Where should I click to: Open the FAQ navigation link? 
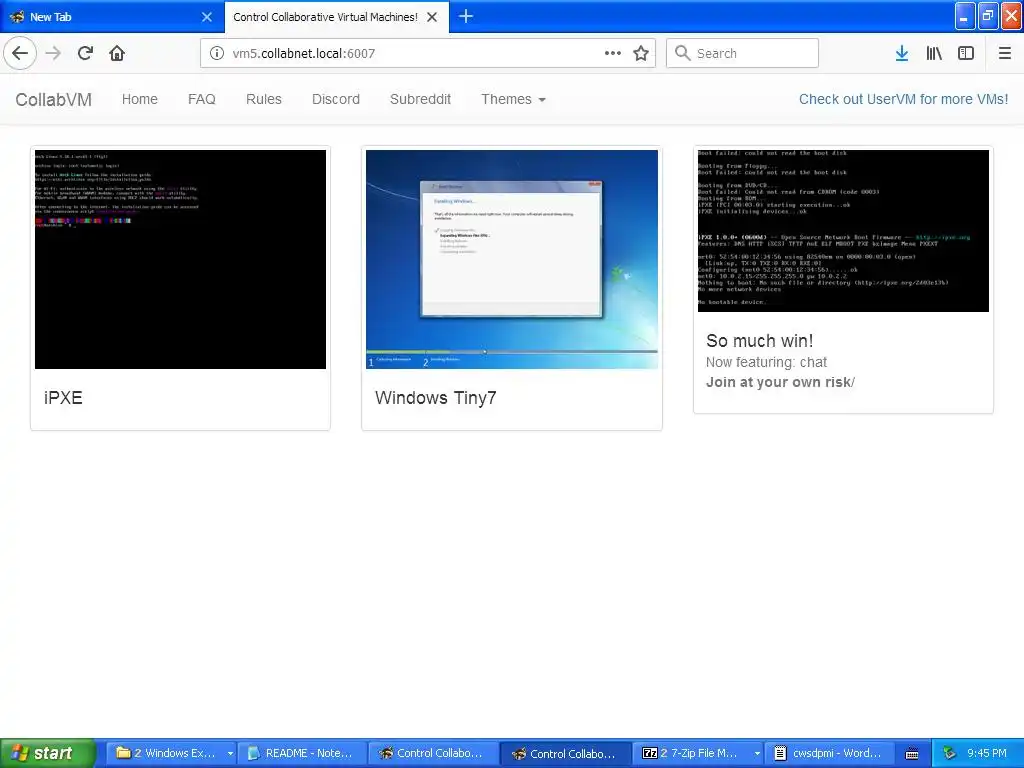202,99
